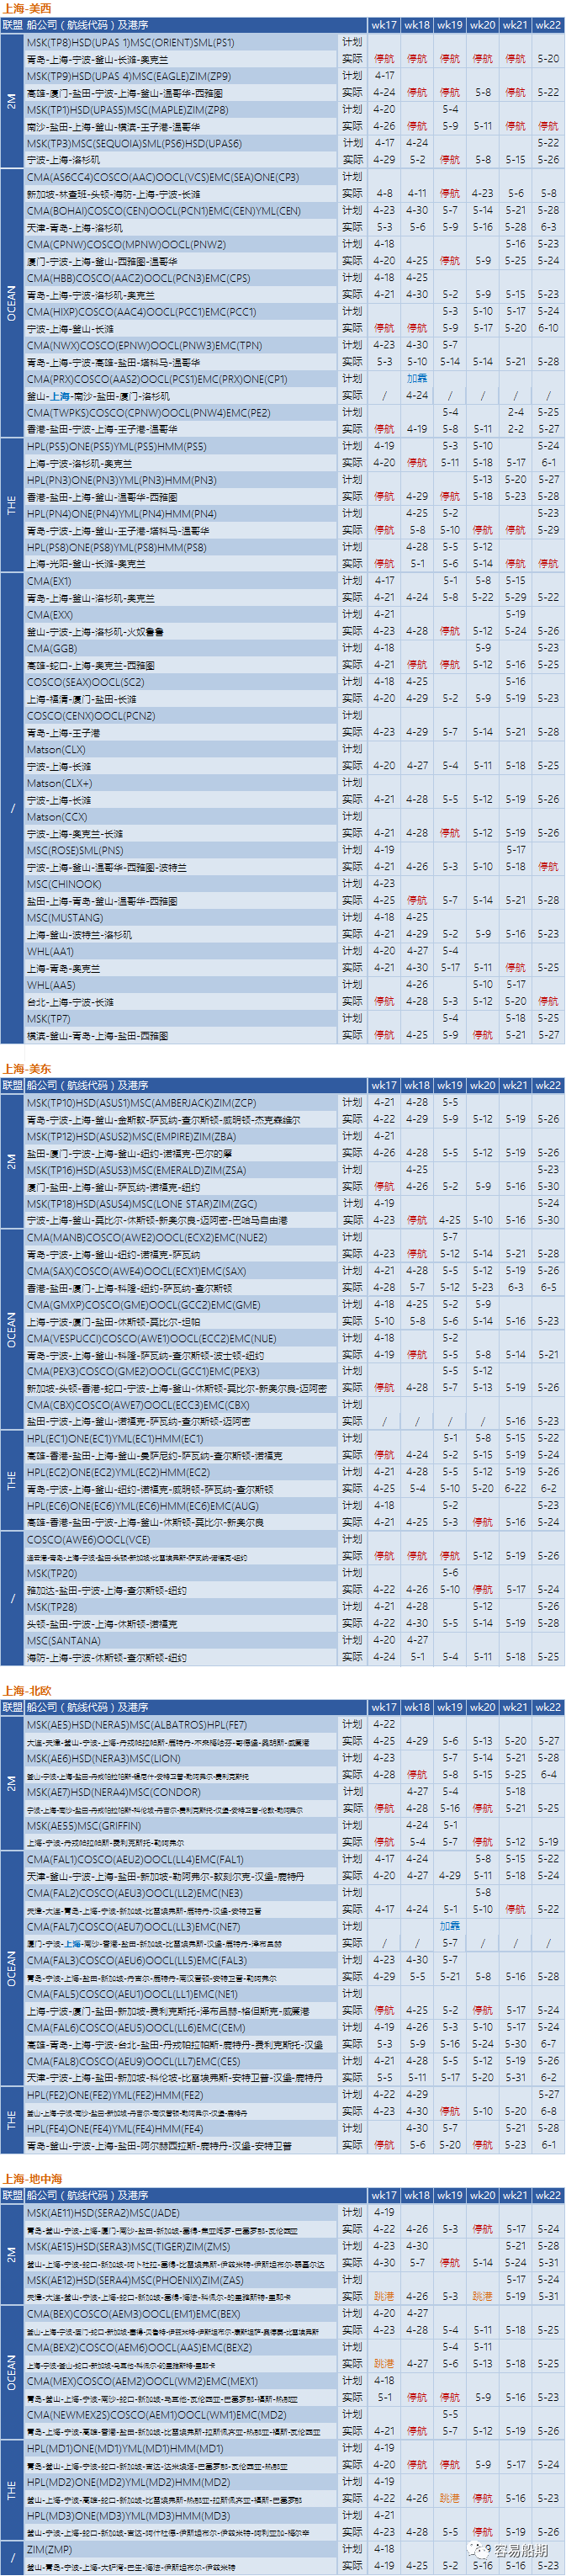The image size is (566, 2576).
Task: Select wk18 column header in 上海-地中海 table
Action: (417, 2195)
